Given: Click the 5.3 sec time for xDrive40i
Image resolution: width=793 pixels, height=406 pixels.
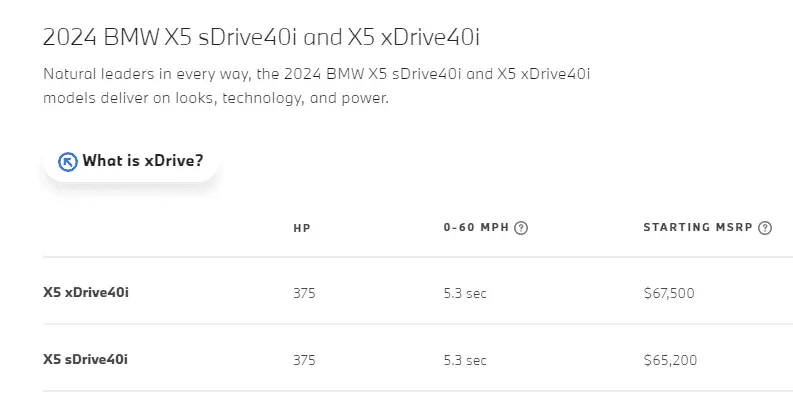Looking at the screenshot, I should [465, 293].
